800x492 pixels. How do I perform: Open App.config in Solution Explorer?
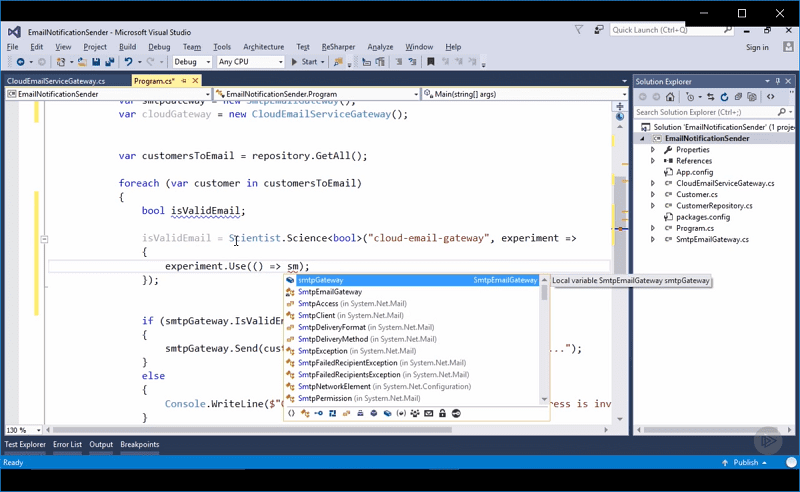click(x=694, y=172)
